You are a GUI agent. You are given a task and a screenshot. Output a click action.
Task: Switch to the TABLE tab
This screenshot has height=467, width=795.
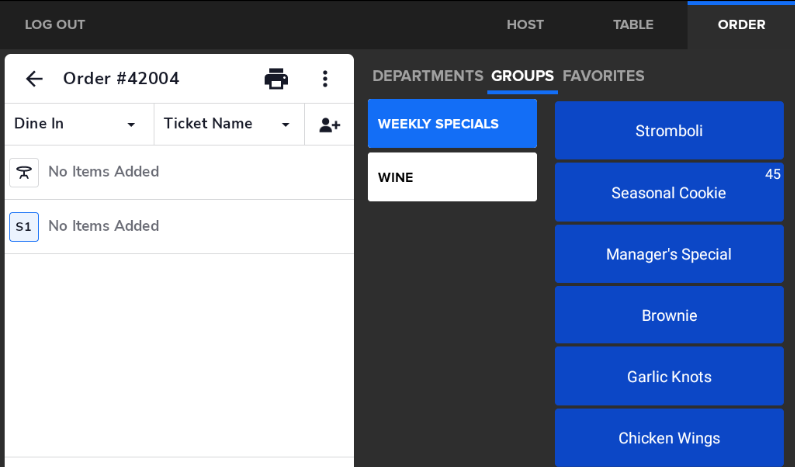coord(633,25)
